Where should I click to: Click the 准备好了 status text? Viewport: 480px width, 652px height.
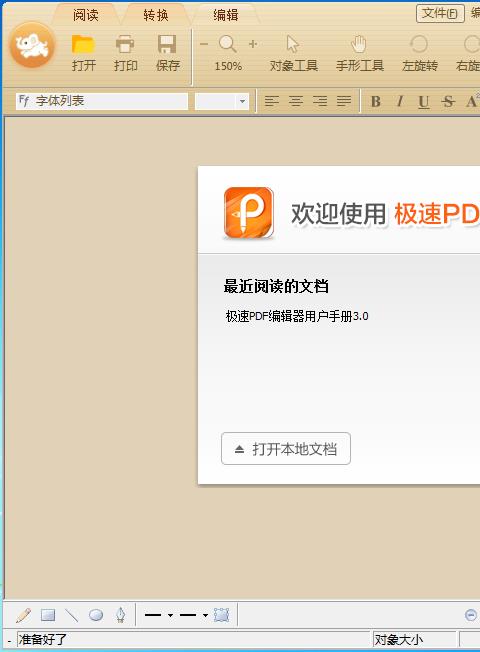pos(42,639)
